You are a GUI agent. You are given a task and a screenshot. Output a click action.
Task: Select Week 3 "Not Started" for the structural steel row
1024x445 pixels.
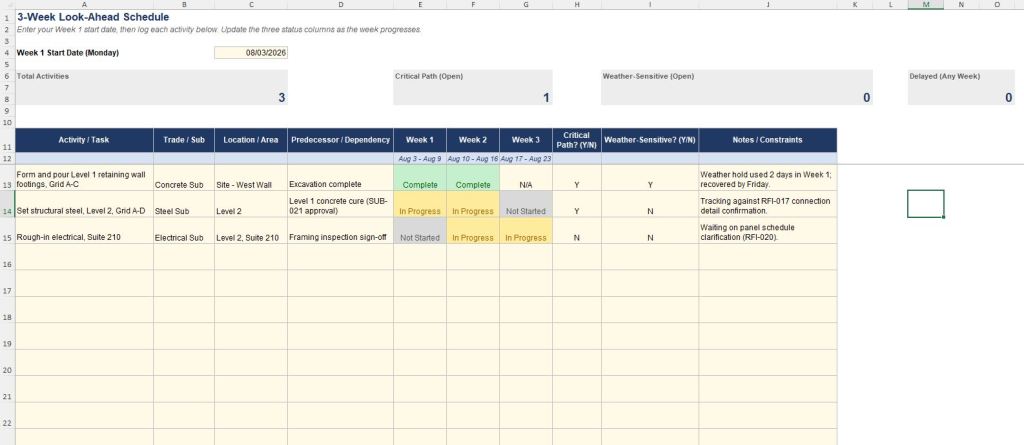tap(526, 205)
